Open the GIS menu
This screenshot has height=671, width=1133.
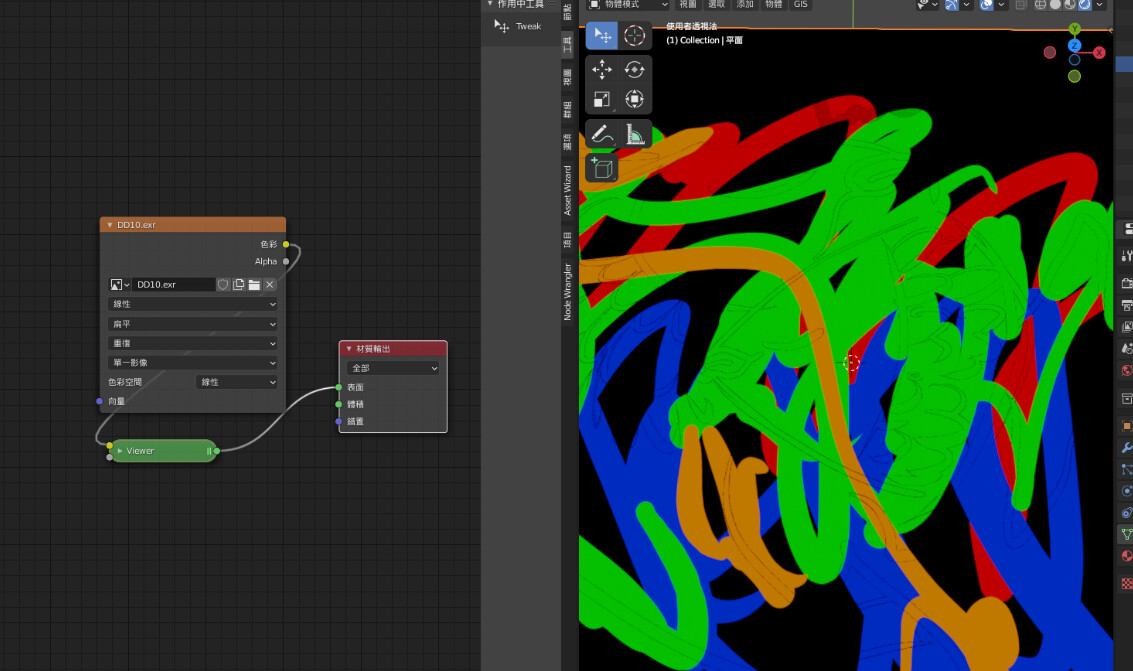coord(801,5)
